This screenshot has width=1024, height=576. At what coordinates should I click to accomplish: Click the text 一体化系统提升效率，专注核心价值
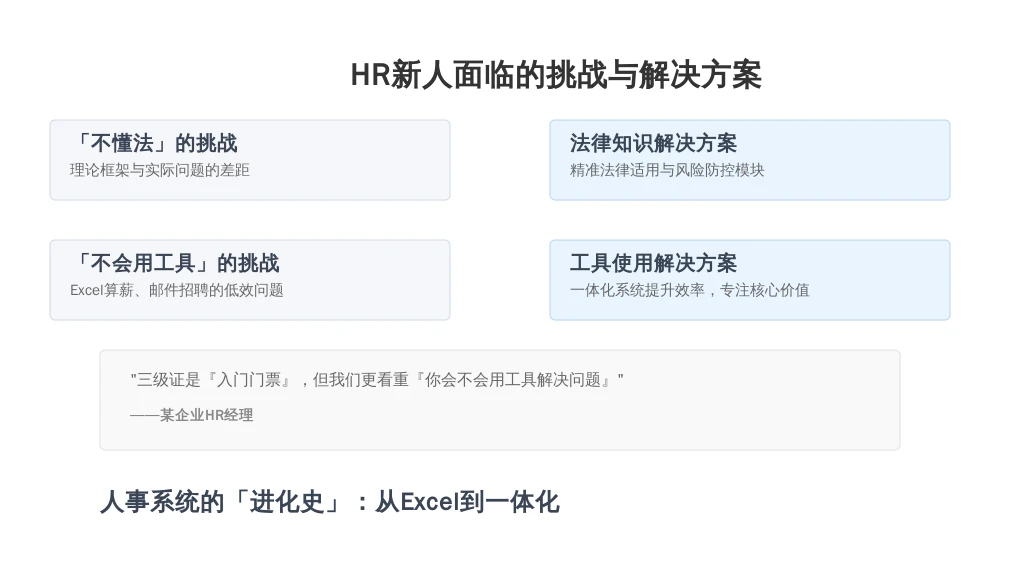690,290
